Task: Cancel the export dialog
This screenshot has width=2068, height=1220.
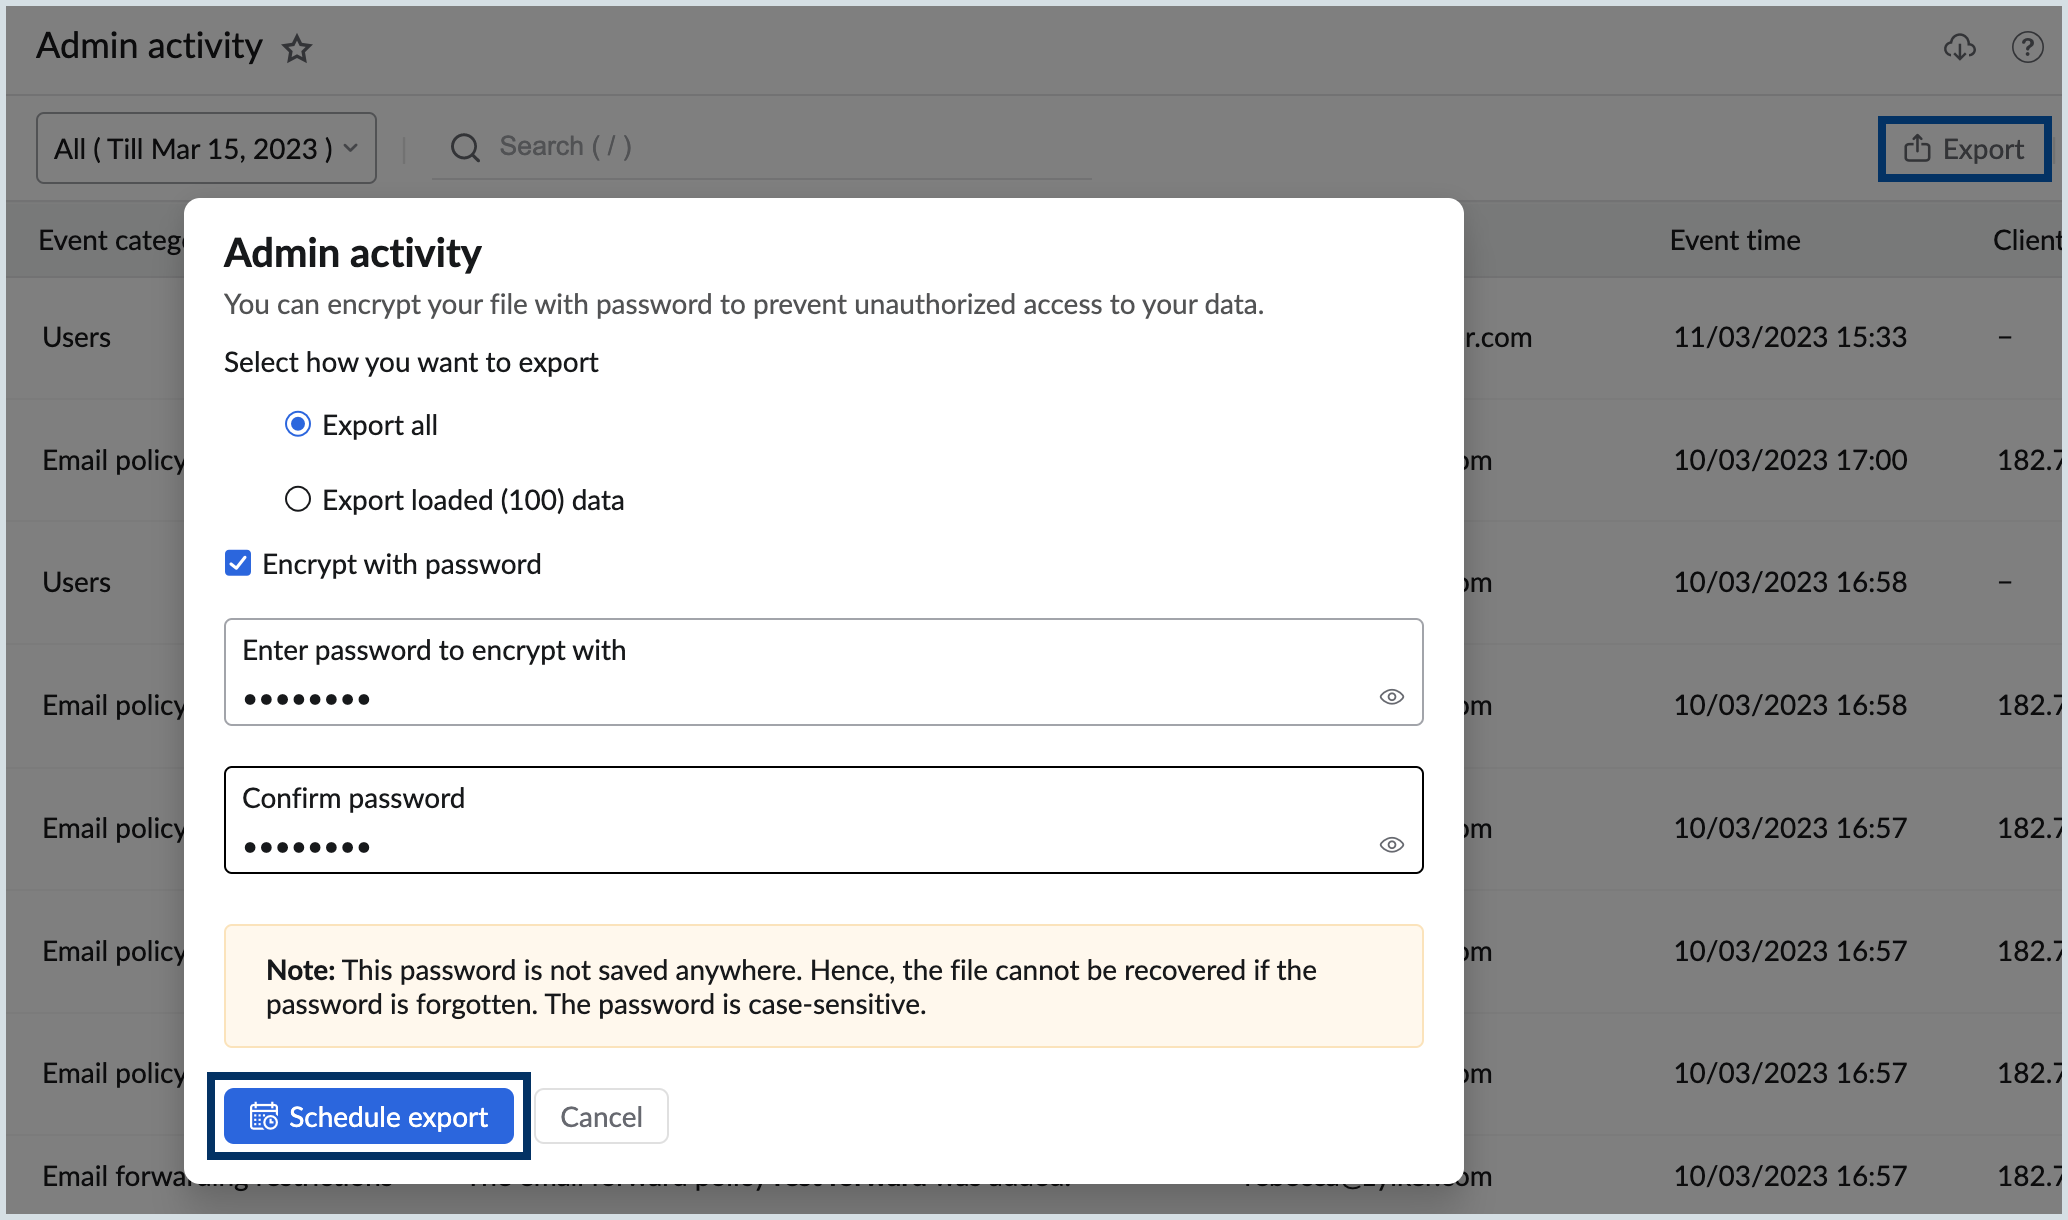Action: click(x=600, y=1116)
